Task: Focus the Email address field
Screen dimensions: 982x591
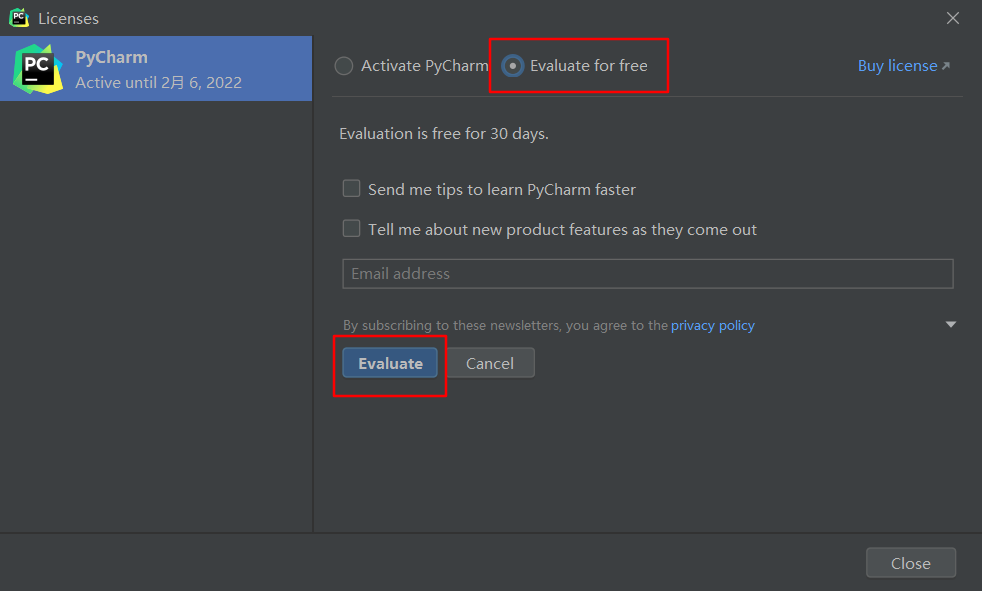Action: [x=648, y=274]
